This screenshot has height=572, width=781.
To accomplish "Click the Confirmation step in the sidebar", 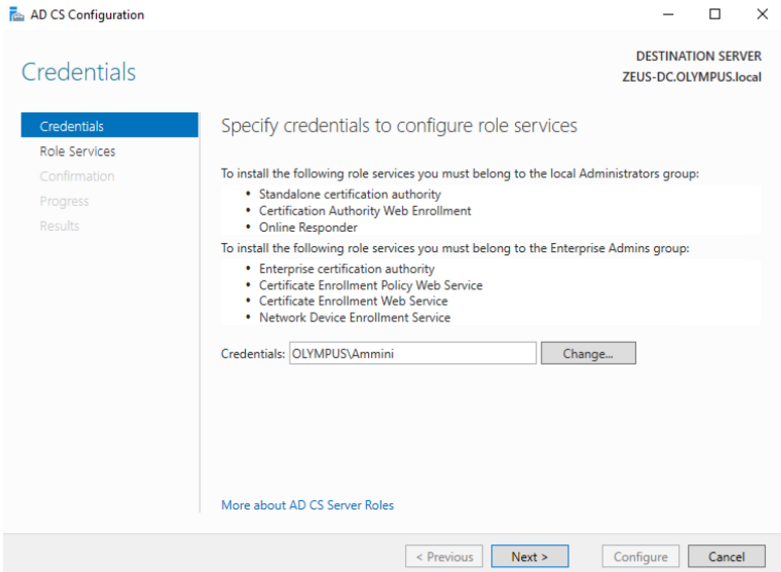I will pos(77,176).
